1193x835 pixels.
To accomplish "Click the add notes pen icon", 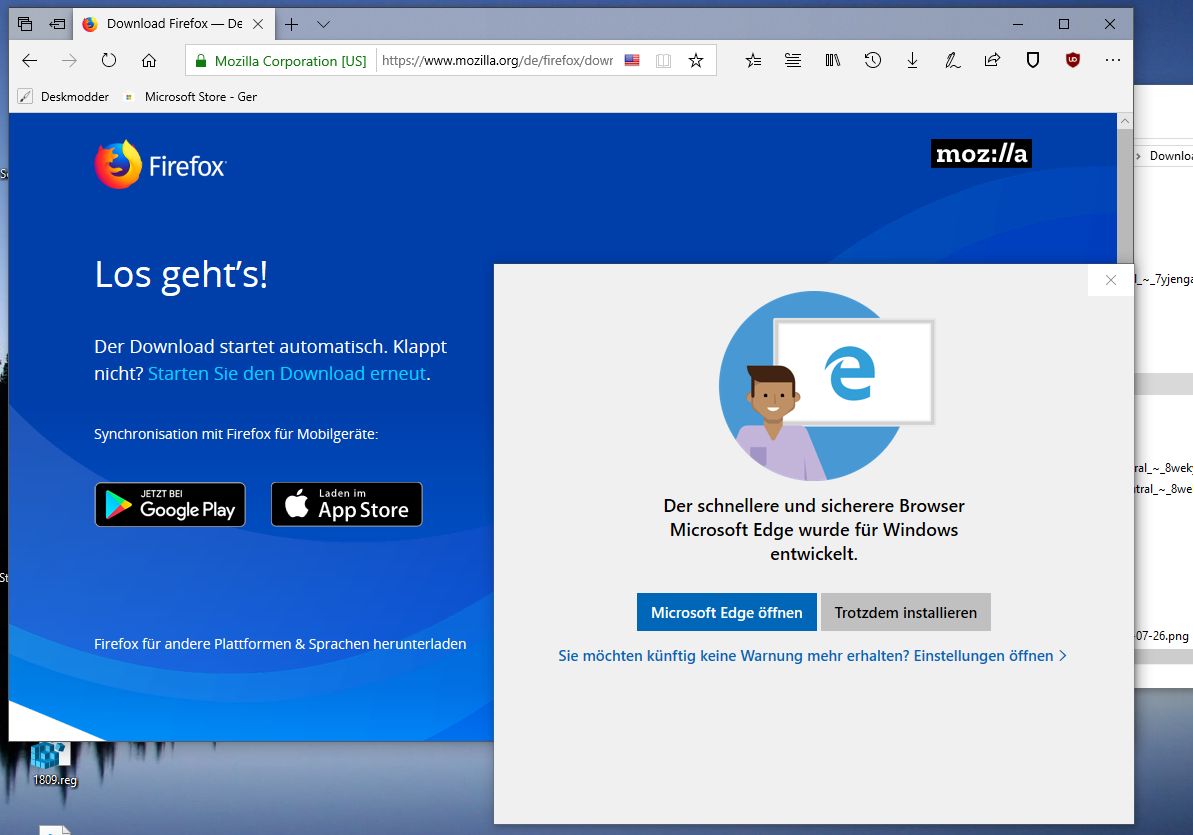I will point(953,60).
